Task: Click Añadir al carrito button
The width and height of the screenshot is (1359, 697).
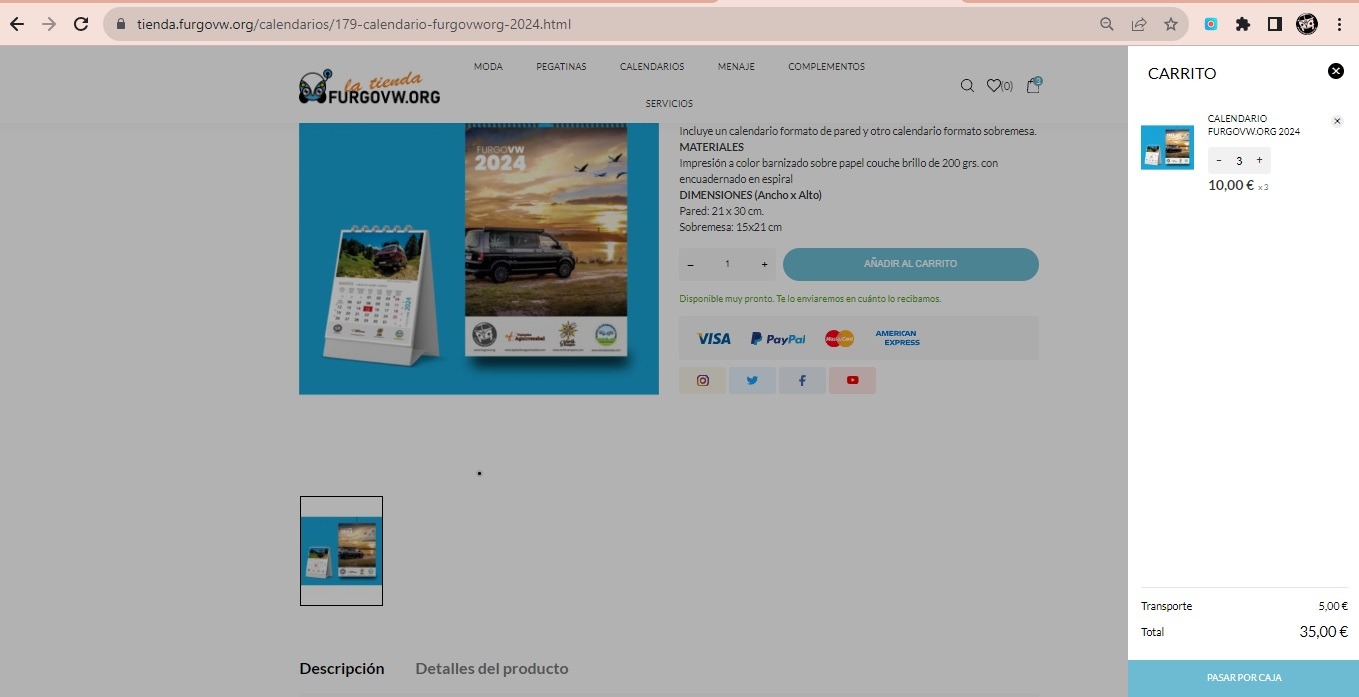Action: pos(910,264)
